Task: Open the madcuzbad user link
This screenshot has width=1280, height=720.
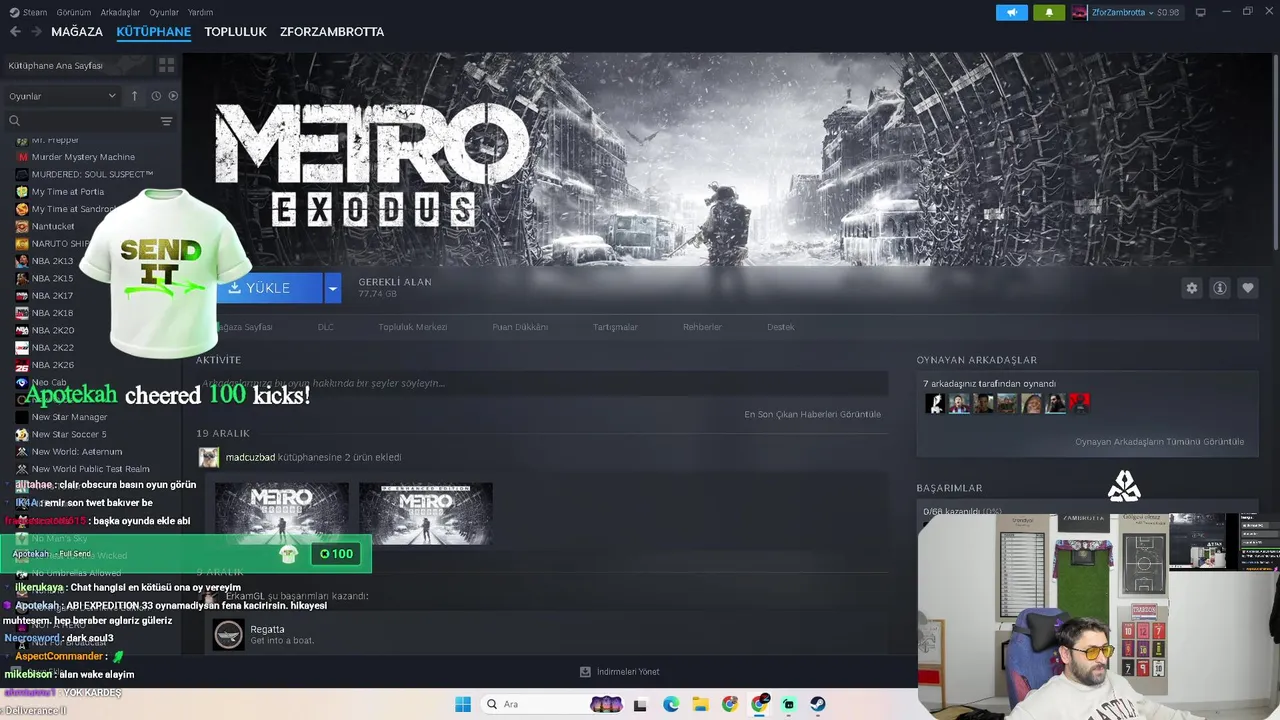Action: pos(250,457)
